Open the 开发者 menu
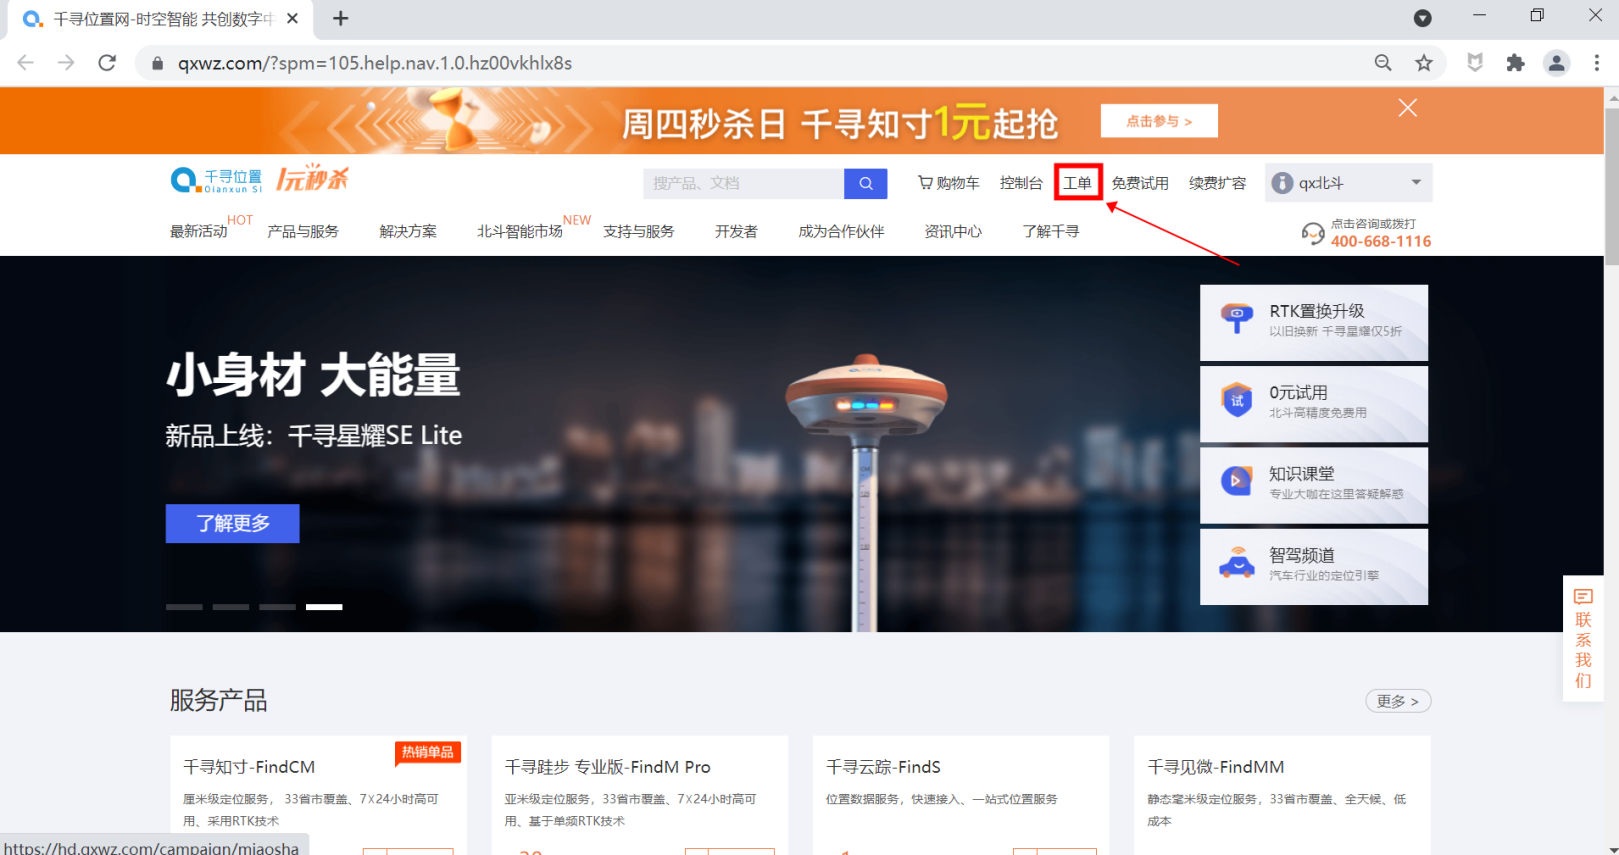The image size is (1619, 855). 736,231
